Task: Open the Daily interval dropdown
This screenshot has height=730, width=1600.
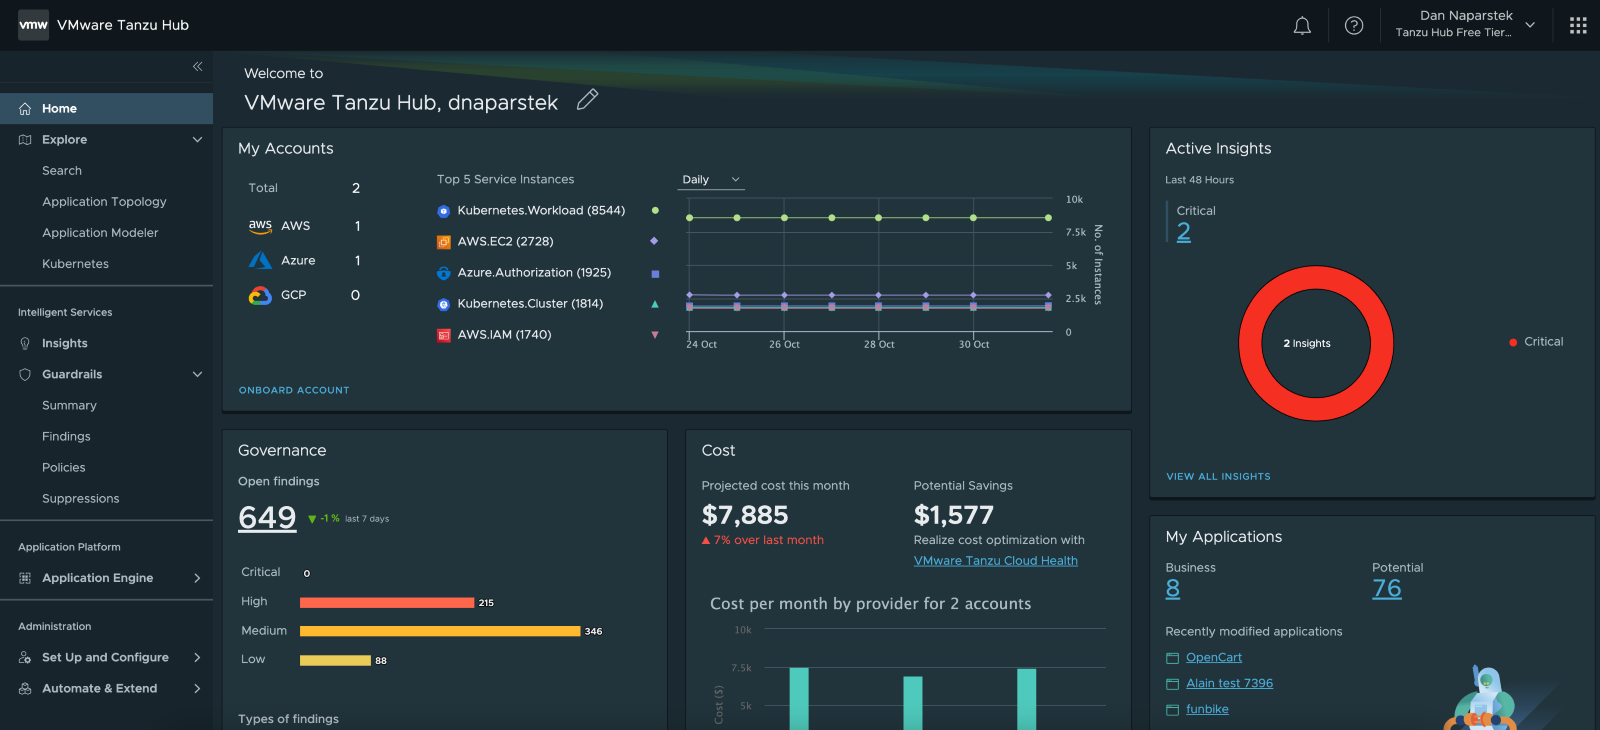Action: [x=712, y=180]
